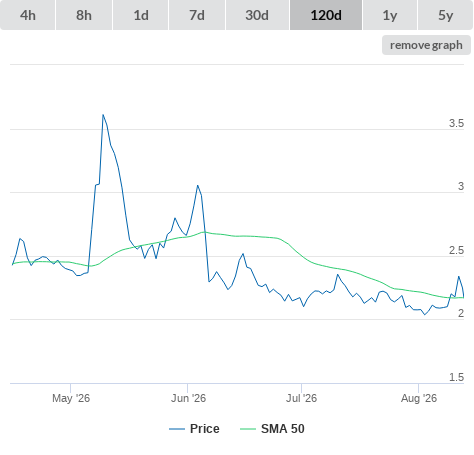The image size is (474, 455).
Task: Click the blue Price legend line marker
Action: [177, 429]
